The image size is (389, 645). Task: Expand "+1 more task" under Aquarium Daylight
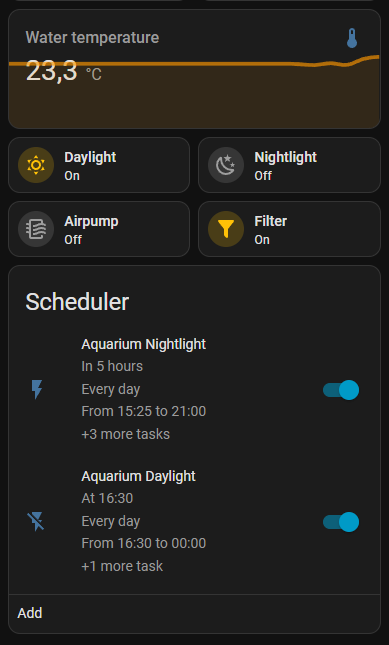coord(122,566)
